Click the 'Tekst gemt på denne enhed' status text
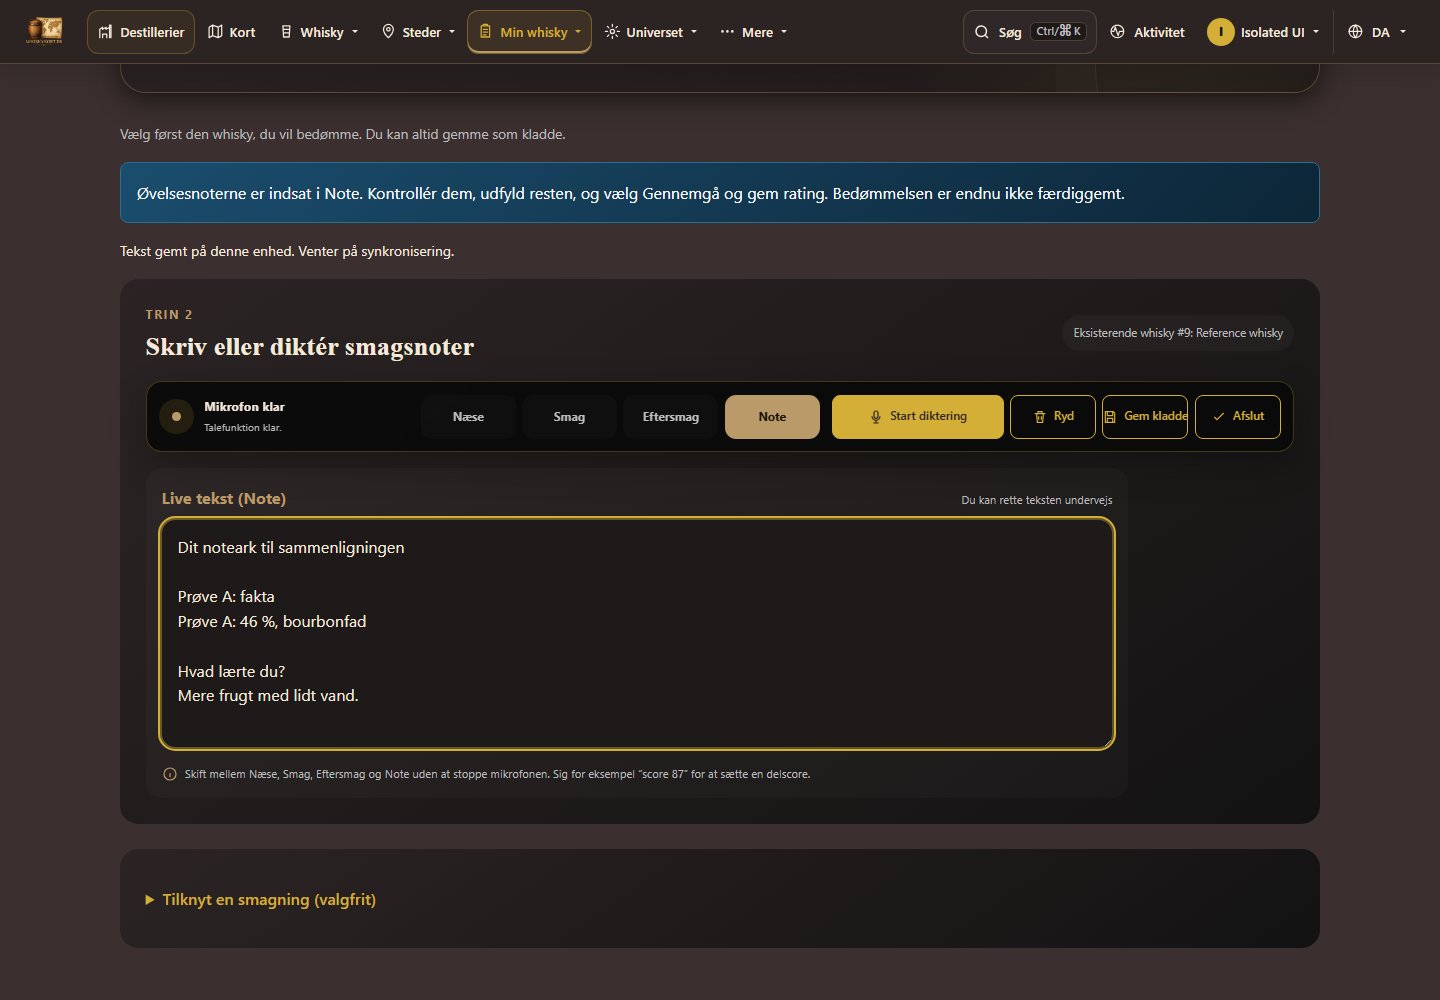The height and width of the screenshot is (1000, 1440). point(287,251)
